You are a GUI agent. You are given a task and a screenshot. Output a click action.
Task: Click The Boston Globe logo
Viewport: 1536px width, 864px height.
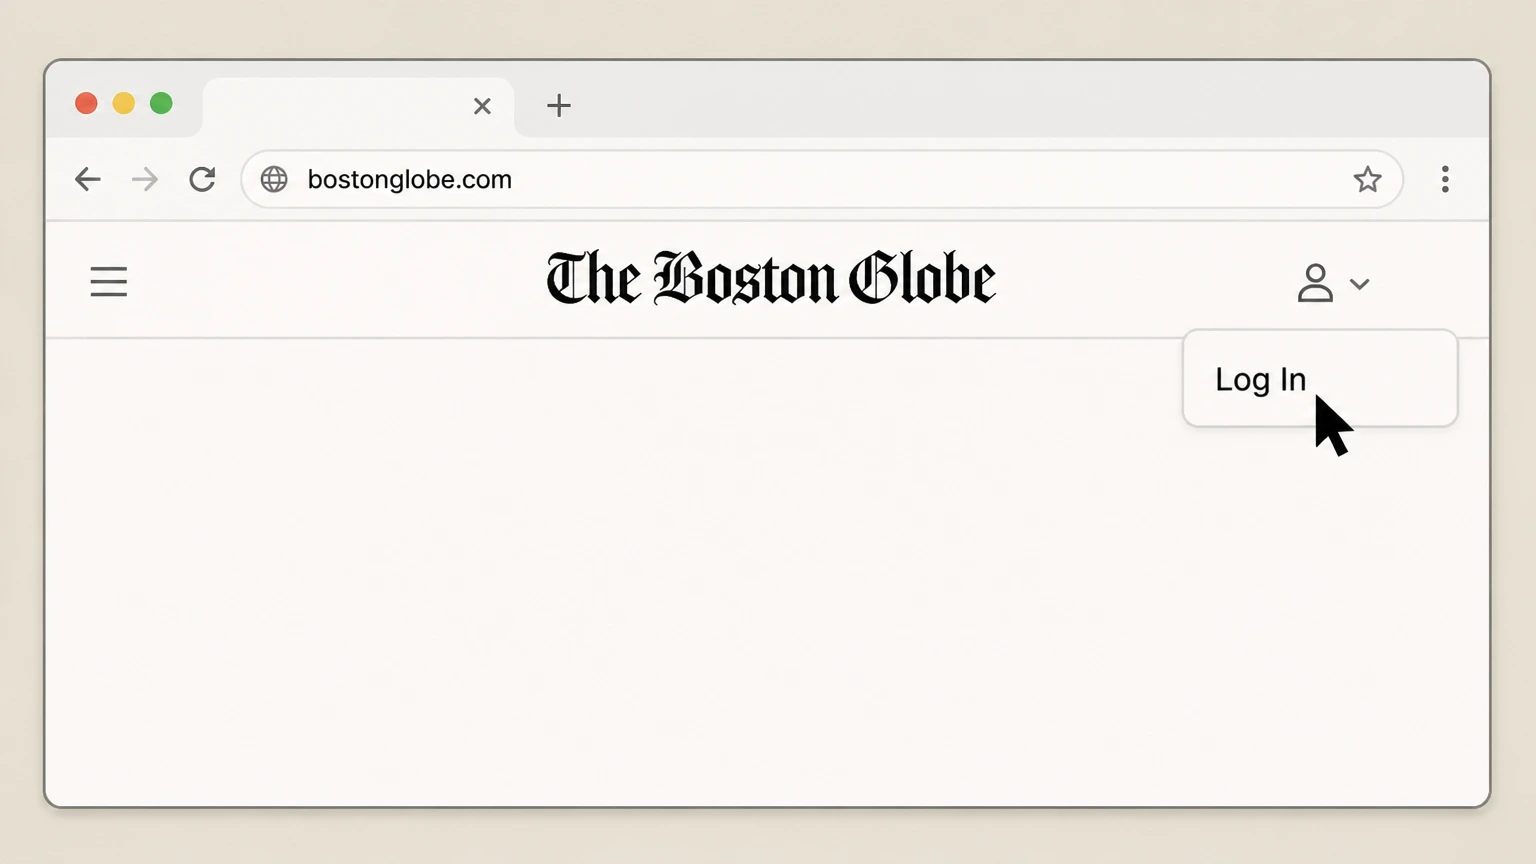(x=771, y=278)
